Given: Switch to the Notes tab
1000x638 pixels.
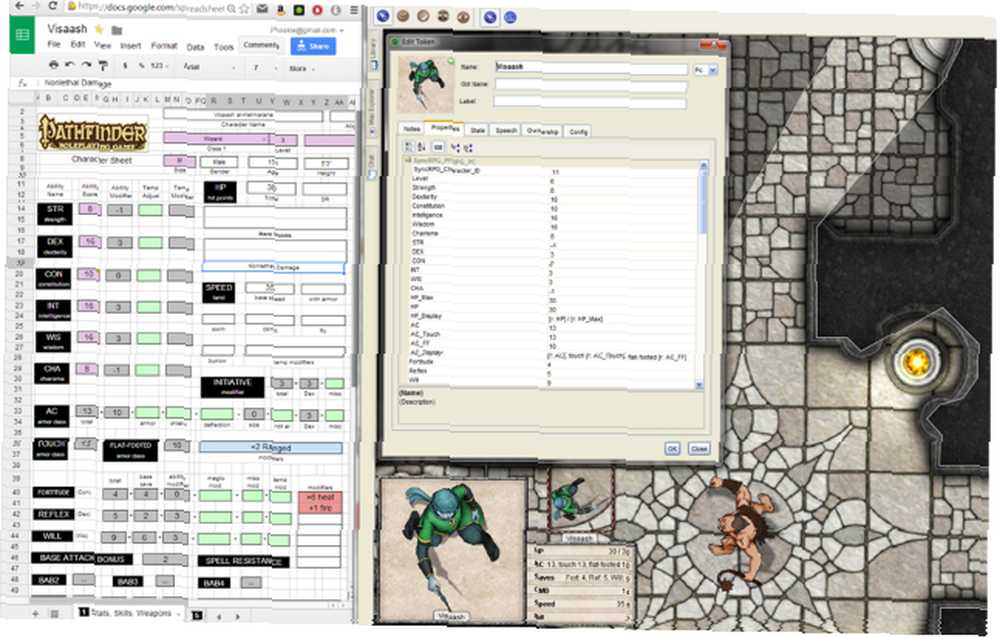Looking at the screenshot, I should click(x=411, y=128).
